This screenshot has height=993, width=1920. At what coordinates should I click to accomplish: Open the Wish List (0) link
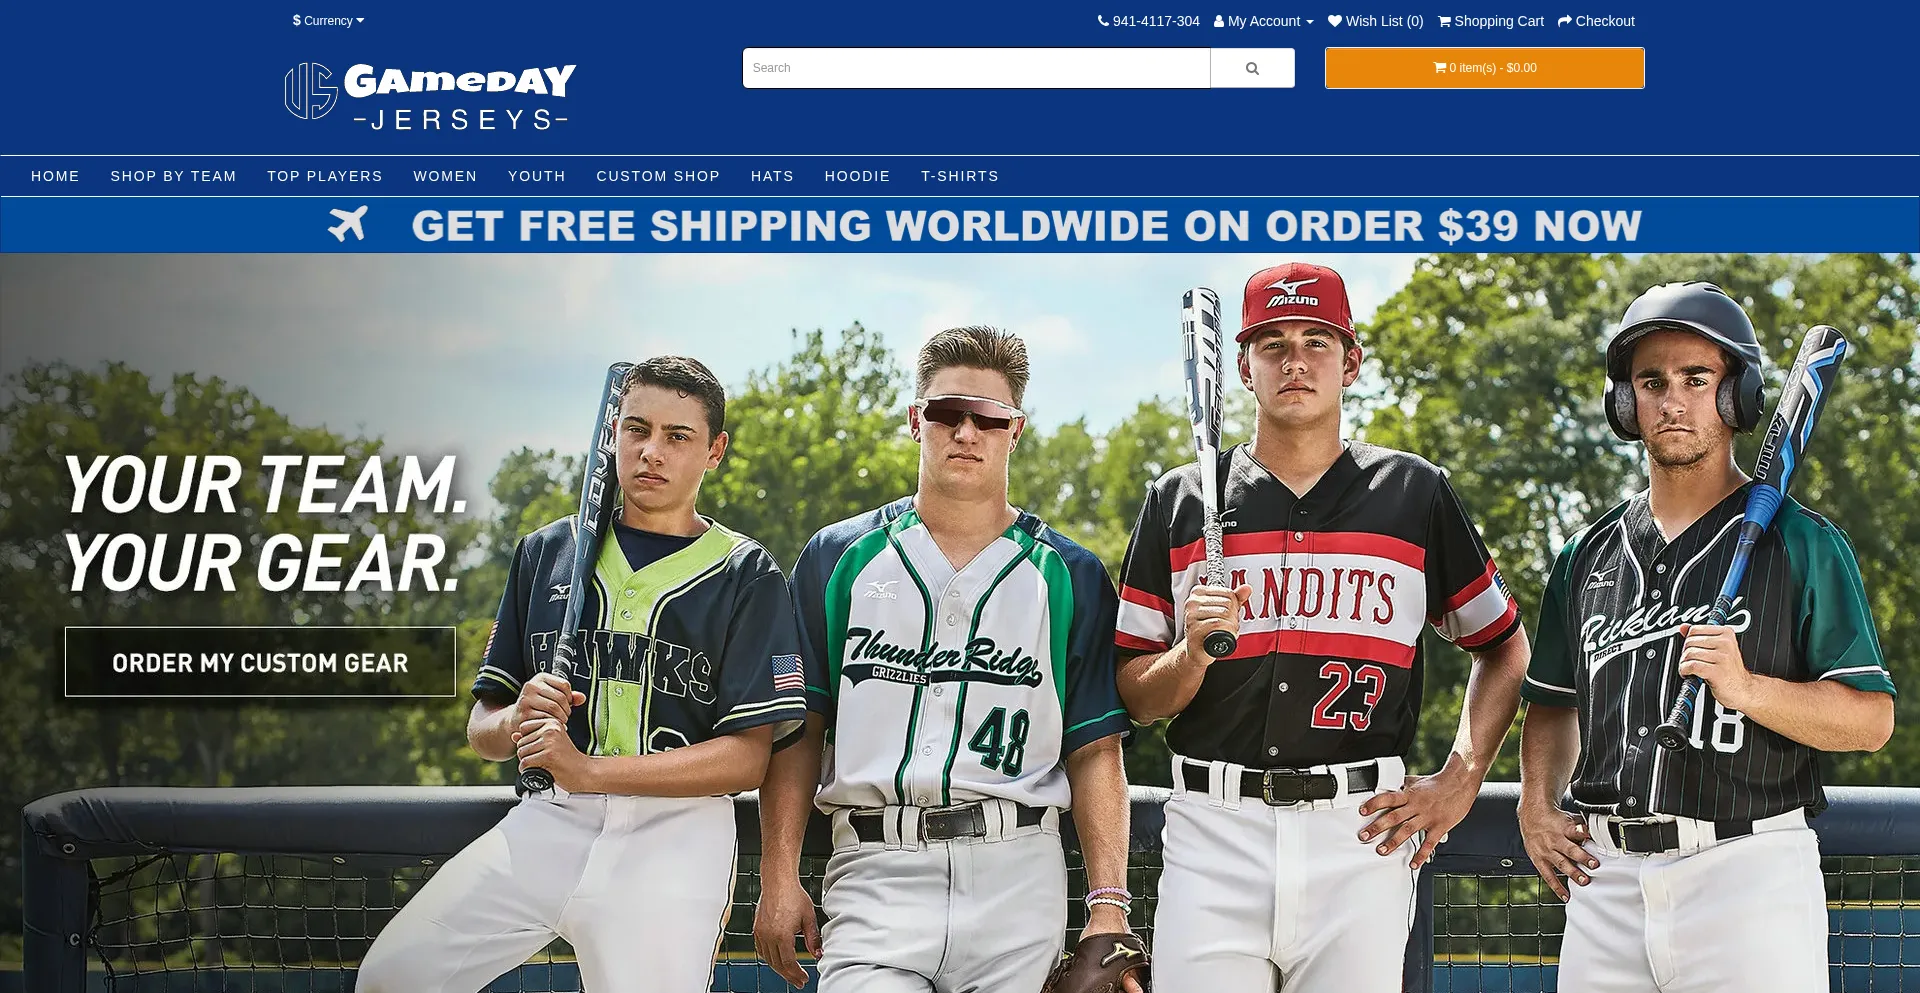(1375, 21)
